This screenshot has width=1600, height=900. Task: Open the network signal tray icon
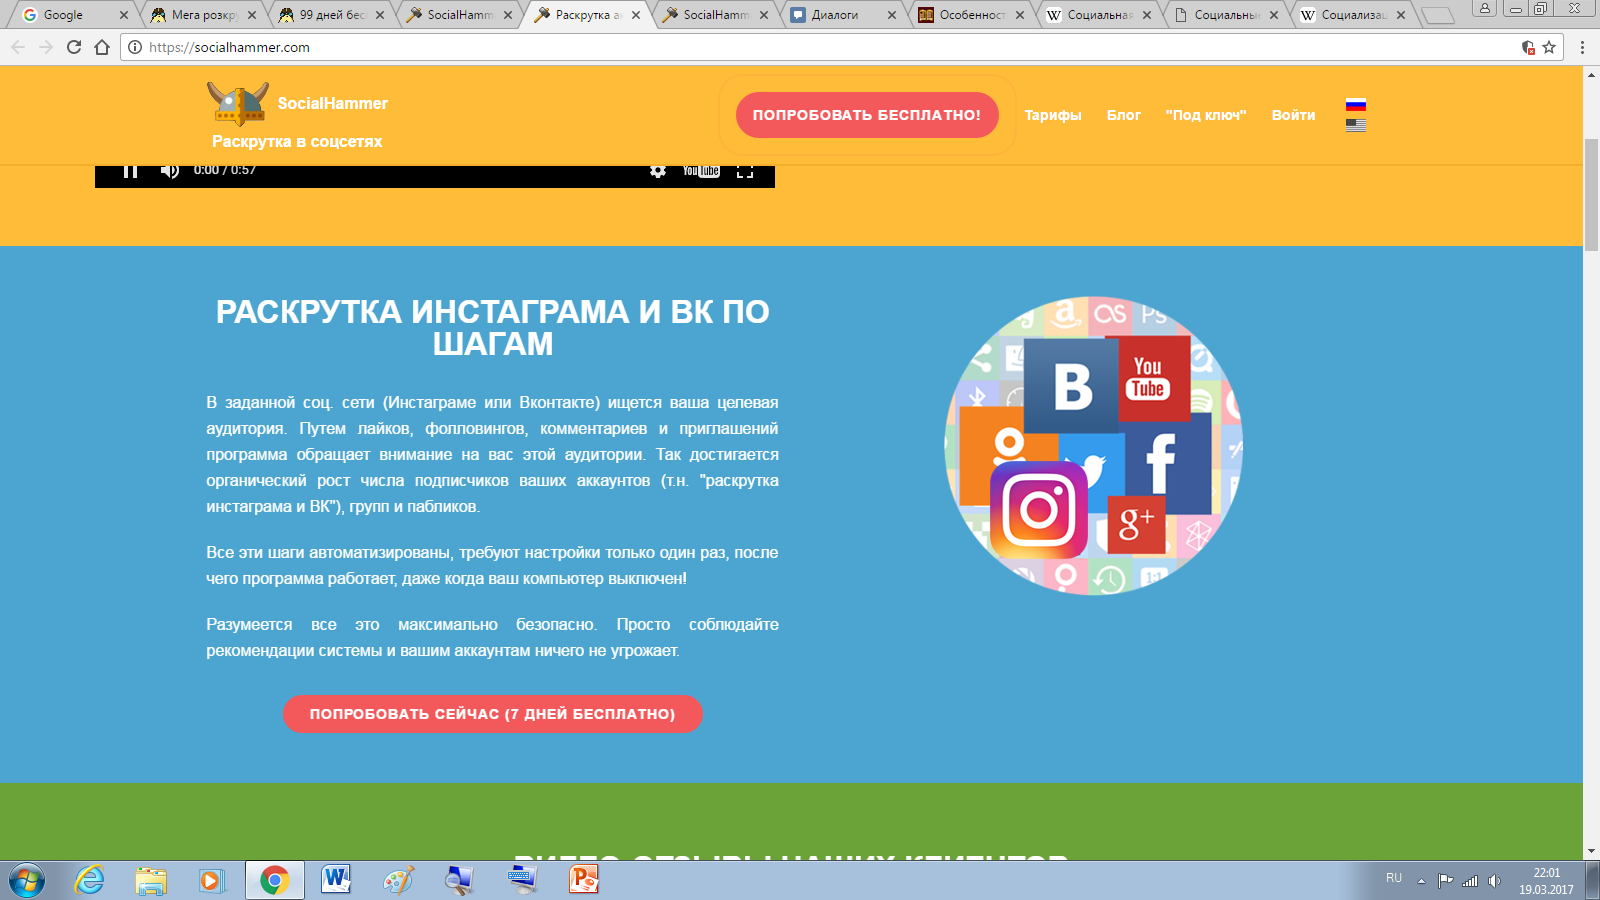click(x=1470, y=881)
